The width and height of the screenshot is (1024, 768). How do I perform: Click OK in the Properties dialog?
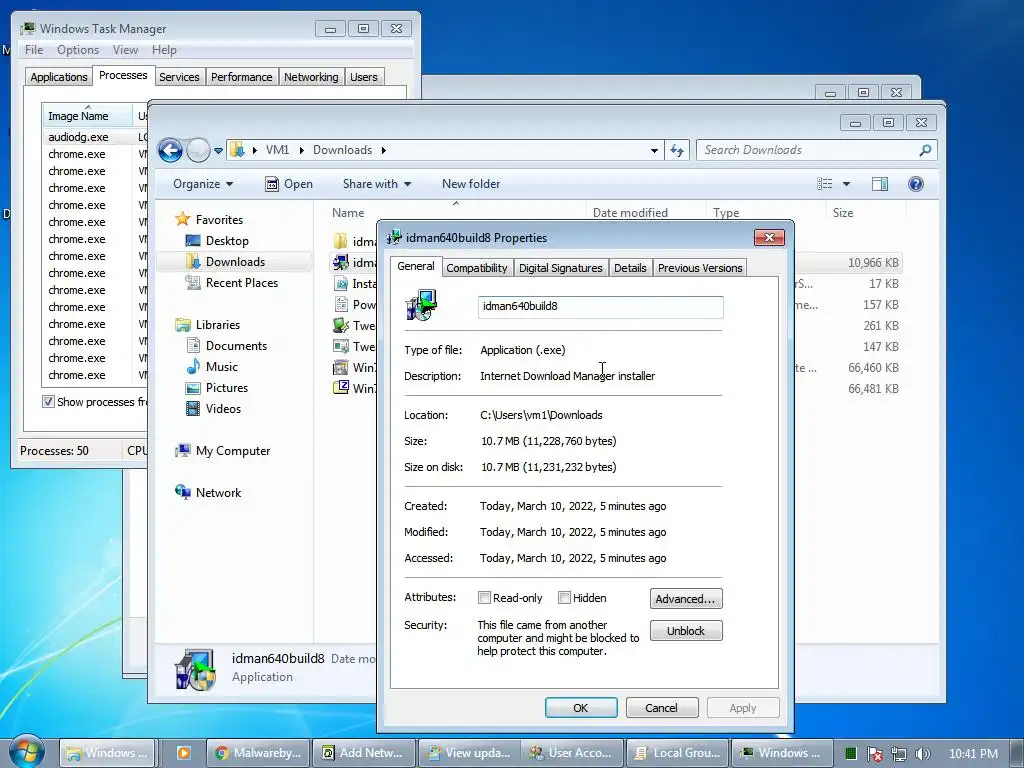[x=581, y=708]
